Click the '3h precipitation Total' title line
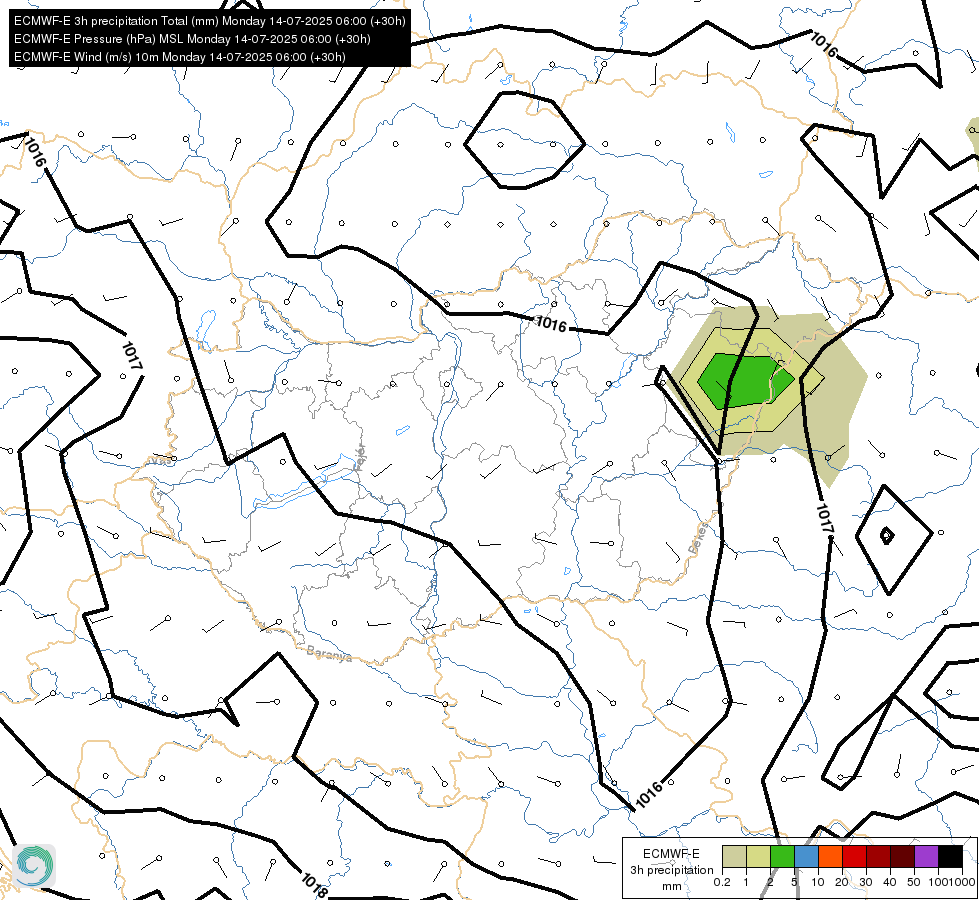Image resolution: width=979 pixels, height=900 pixels. point(210,21)
